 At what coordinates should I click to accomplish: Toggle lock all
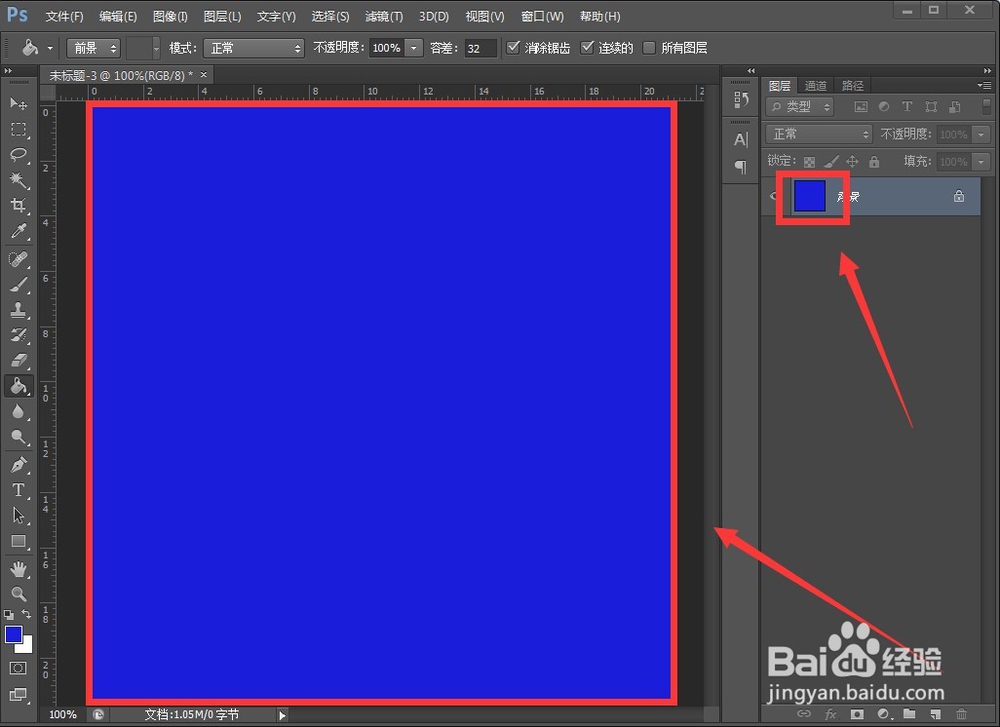pos(874,162)
